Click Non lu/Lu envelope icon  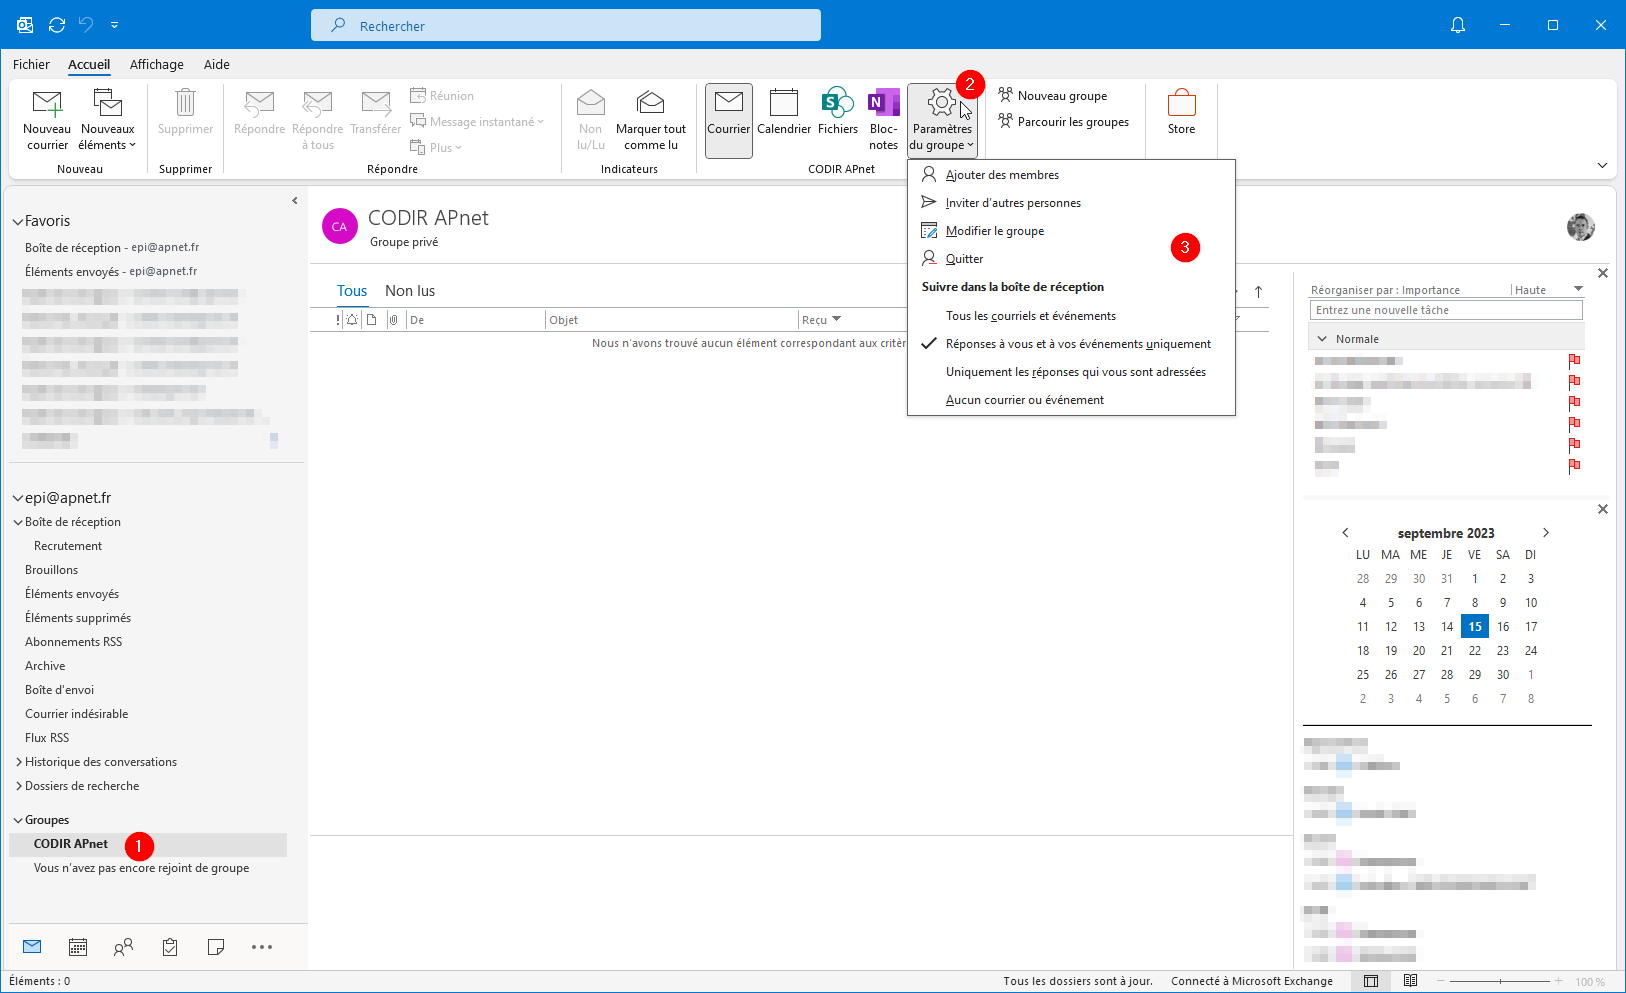point(591,103)
